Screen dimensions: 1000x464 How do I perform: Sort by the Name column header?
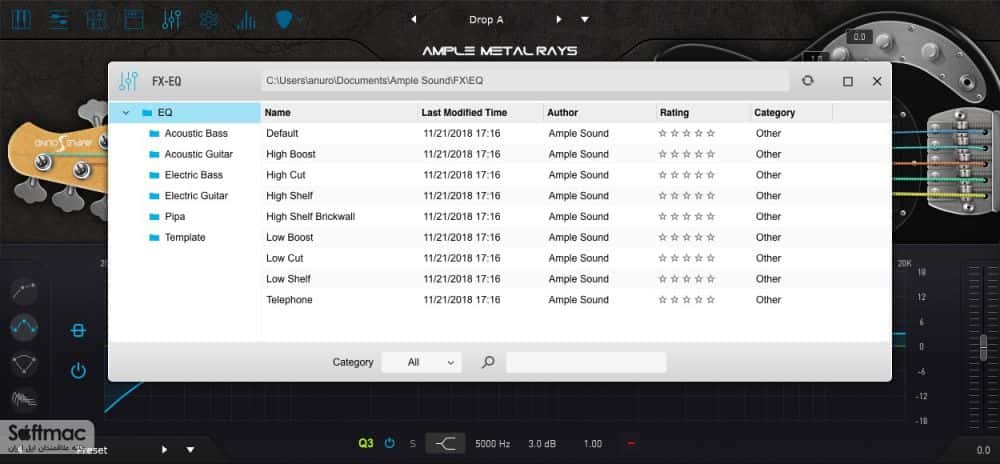click(339, 113)
